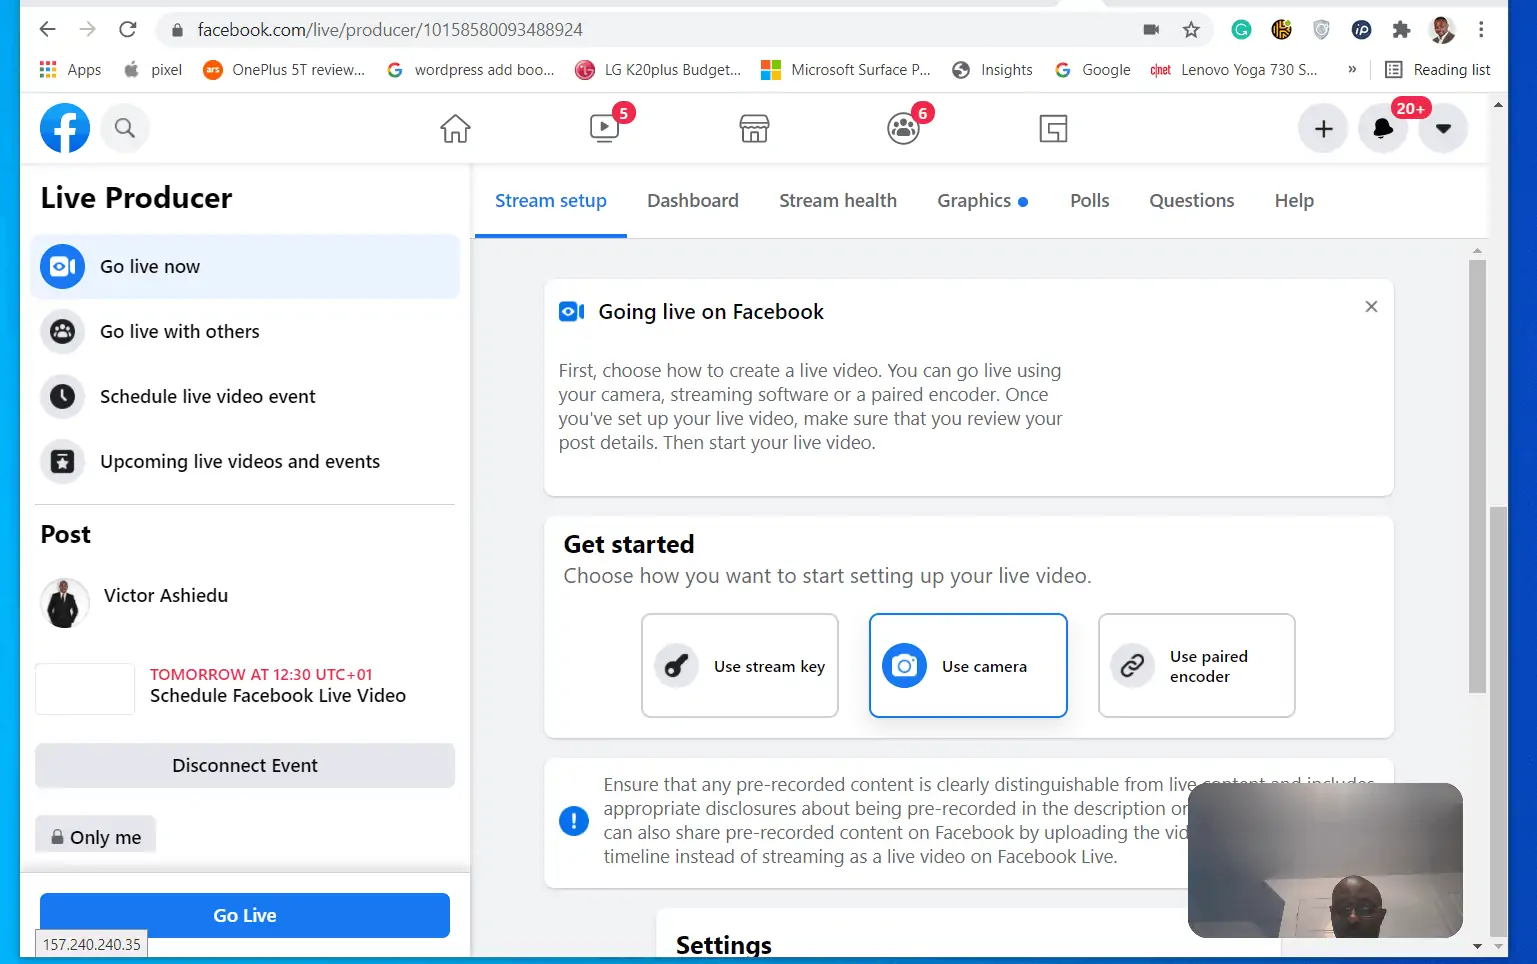The image size is (1537, 964).
Task: Select Go live with others
Action: coord(245,331)
